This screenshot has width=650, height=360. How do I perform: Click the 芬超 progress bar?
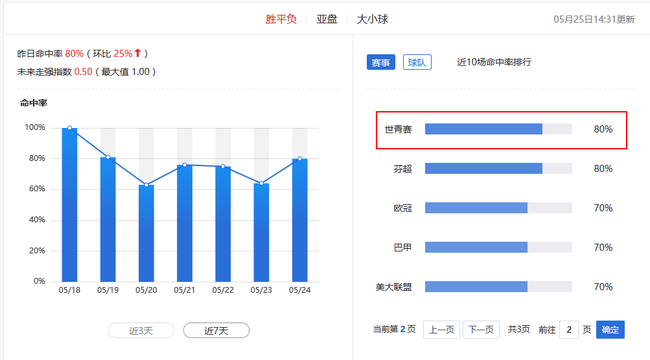[x=498, y=168]
